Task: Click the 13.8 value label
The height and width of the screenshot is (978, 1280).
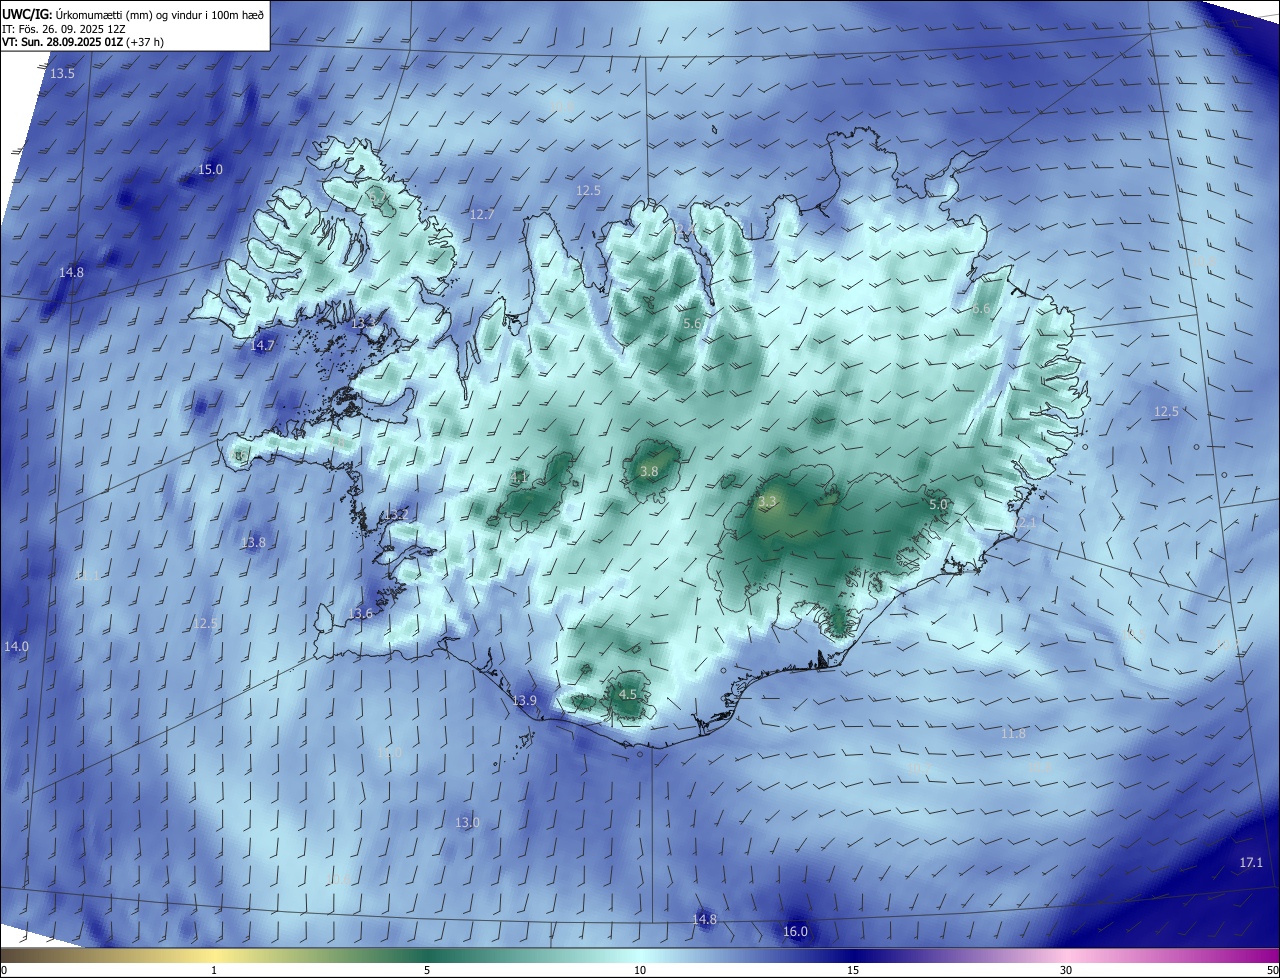Action: pyautogui.click(x=253, y=543)
